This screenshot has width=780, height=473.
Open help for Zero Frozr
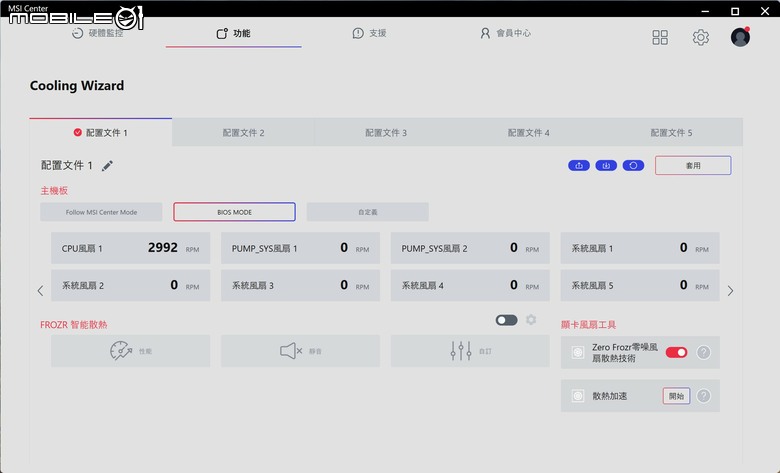[x=703, y=352]
